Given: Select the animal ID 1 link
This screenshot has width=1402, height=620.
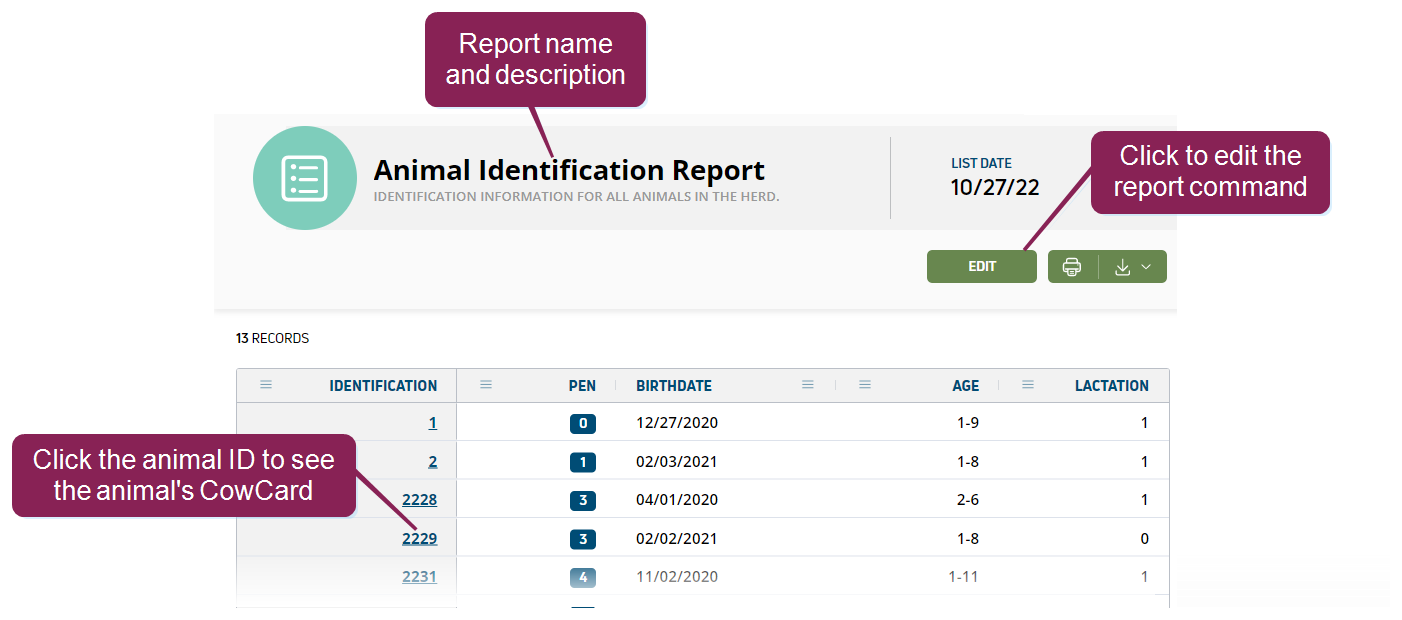Looking at the screenshot, I should tap(432, 423).
